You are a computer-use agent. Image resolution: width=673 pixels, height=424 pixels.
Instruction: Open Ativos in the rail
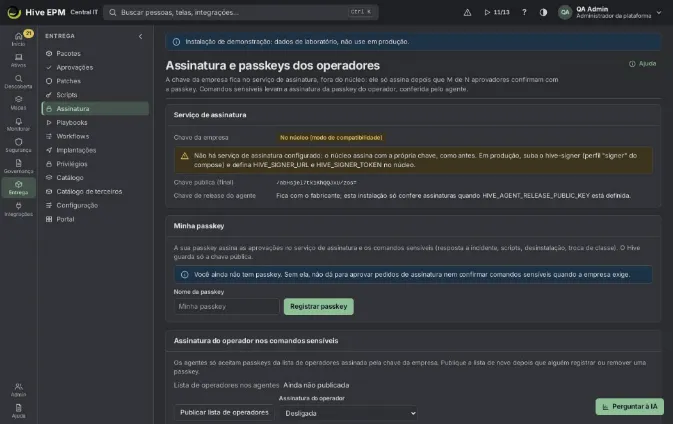(x=18, y=61)
